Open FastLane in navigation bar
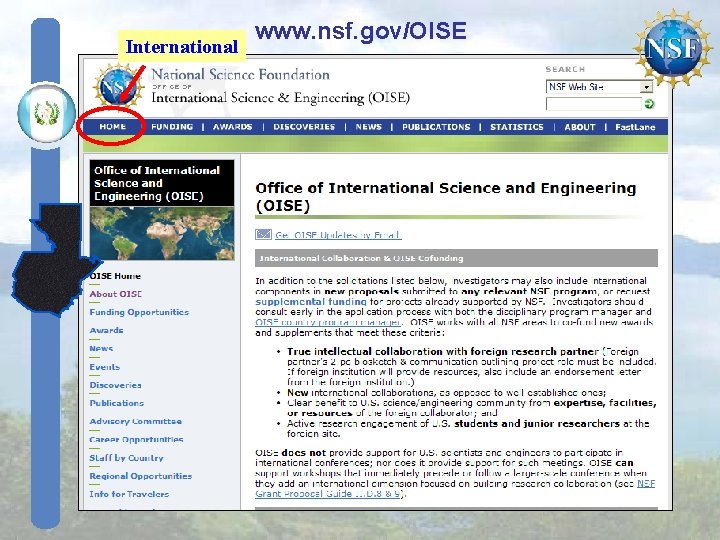 click(635, 127)
